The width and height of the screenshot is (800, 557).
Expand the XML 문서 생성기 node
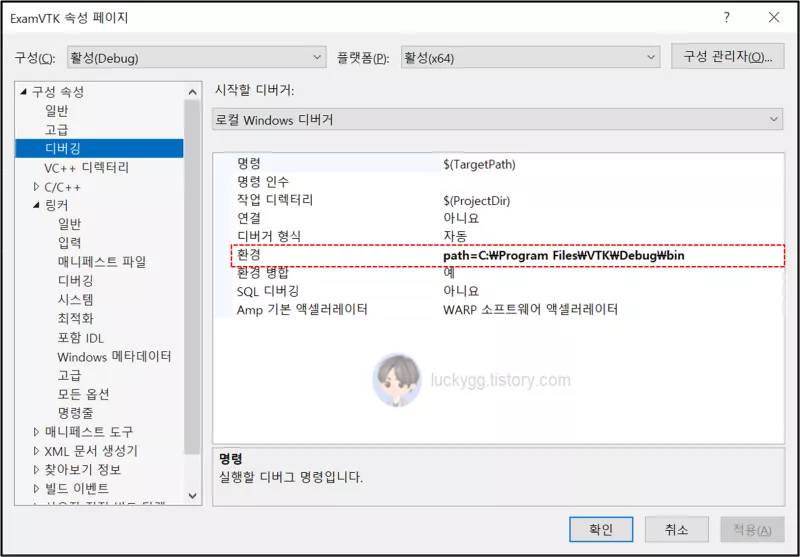click(36, 451)
